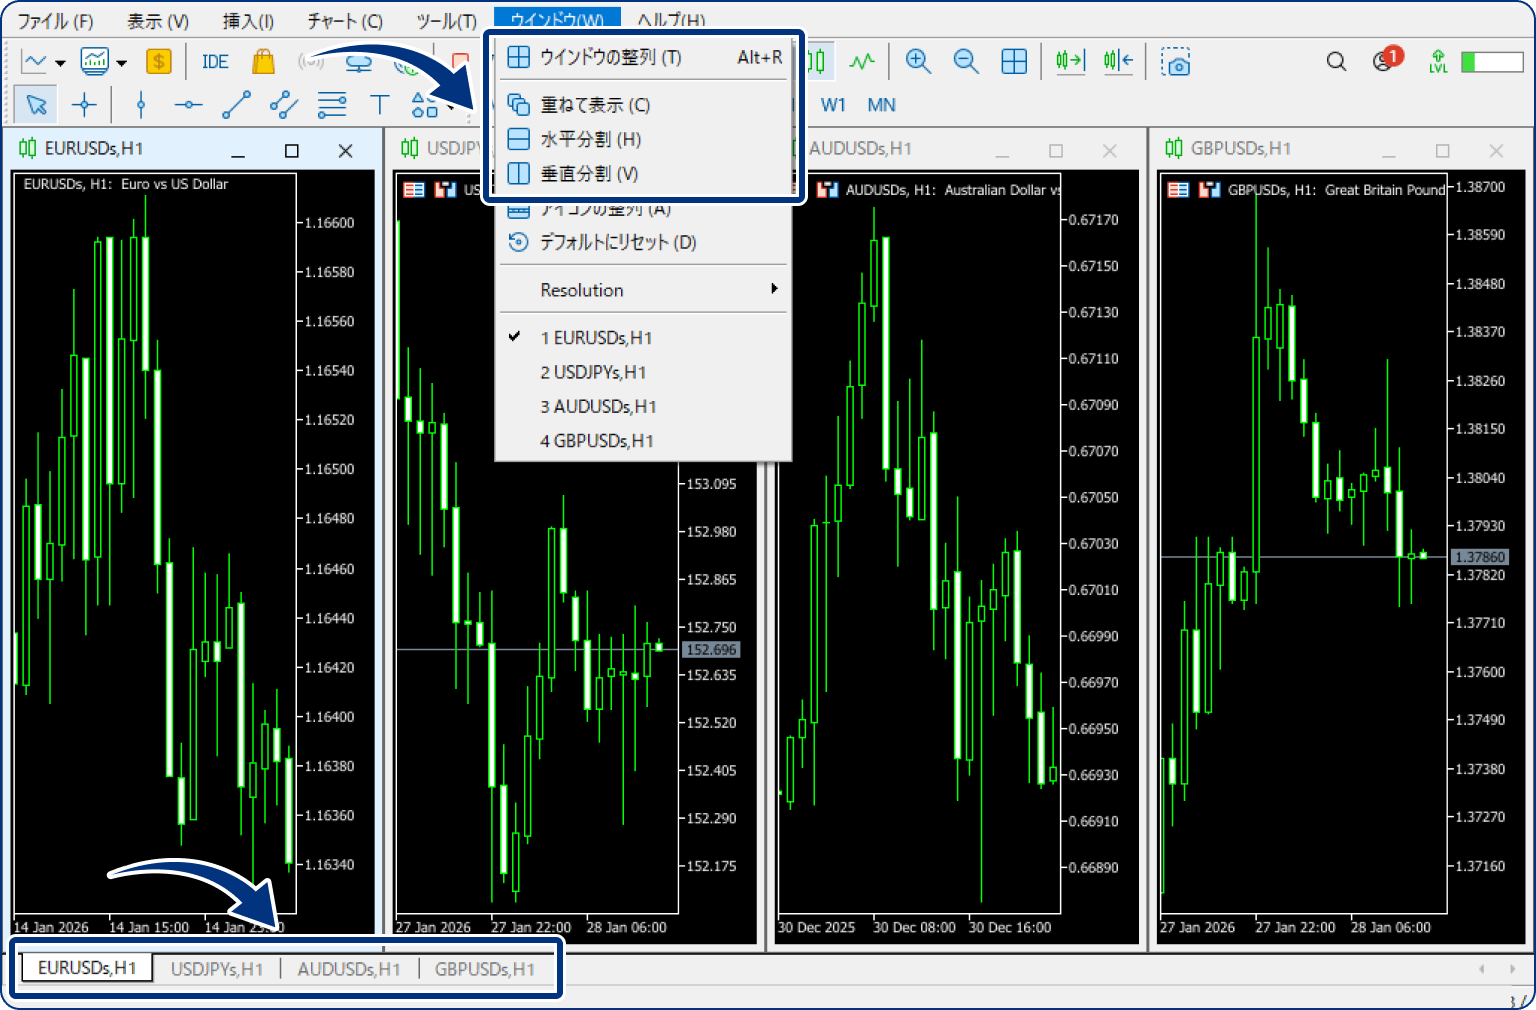Click the zoom in magnifier icon
The image size is (1536, 1010).
[917, 62]
